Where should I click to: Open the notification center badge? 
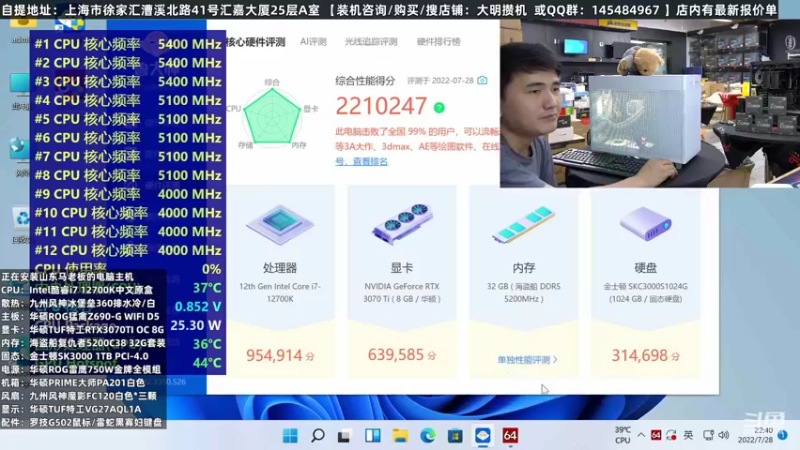point(783,435)
